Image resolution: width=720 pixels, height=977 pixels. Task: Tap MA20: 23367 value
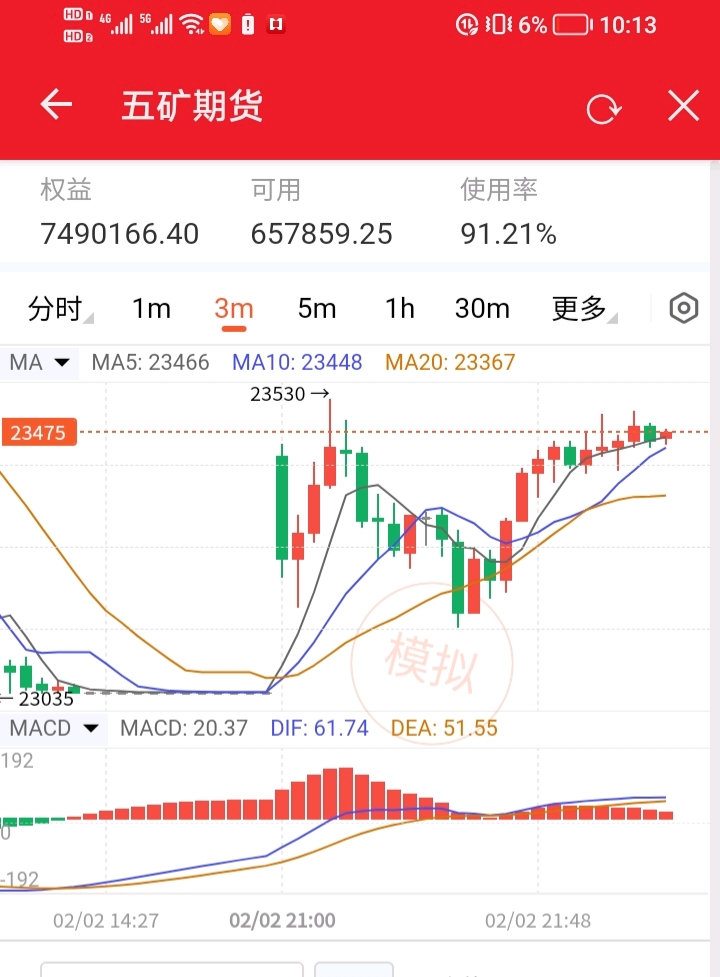tap(450, 362)
